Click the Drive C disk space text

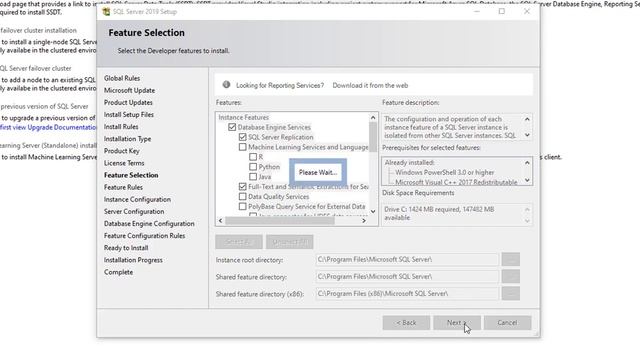(x=439, y=213)
